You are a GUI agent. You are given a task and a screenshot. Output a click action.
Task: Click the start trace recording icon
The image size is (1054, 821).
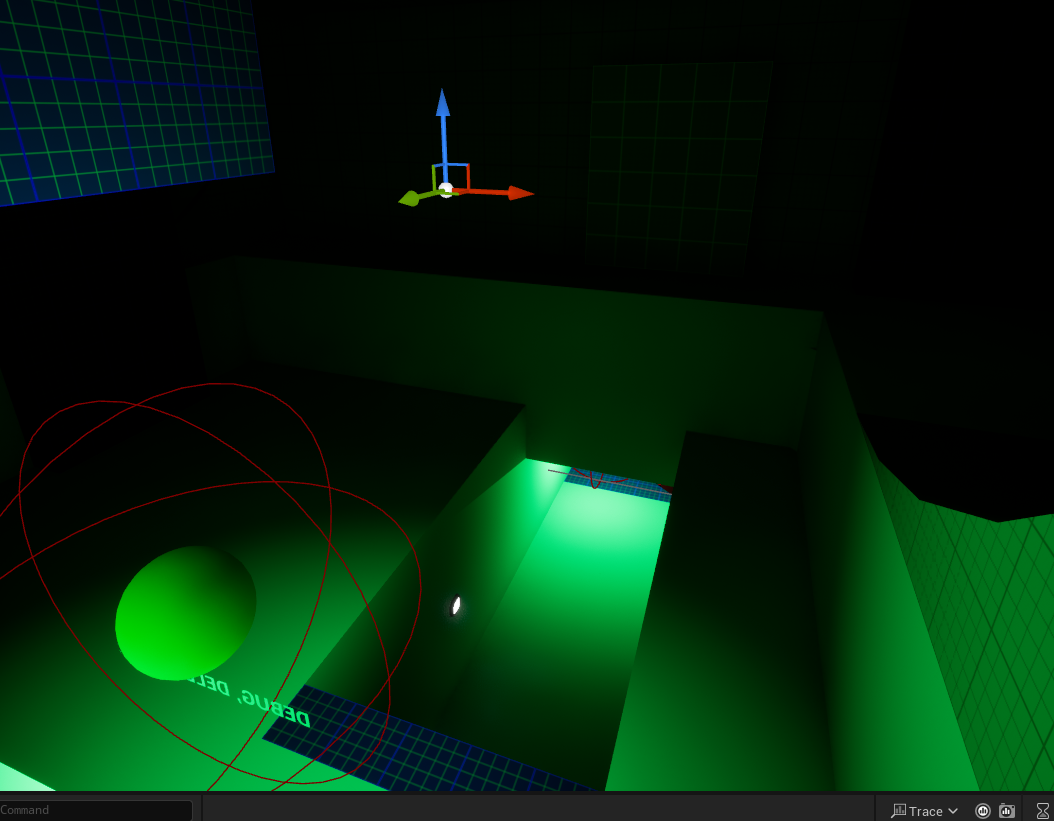[983, 811]
